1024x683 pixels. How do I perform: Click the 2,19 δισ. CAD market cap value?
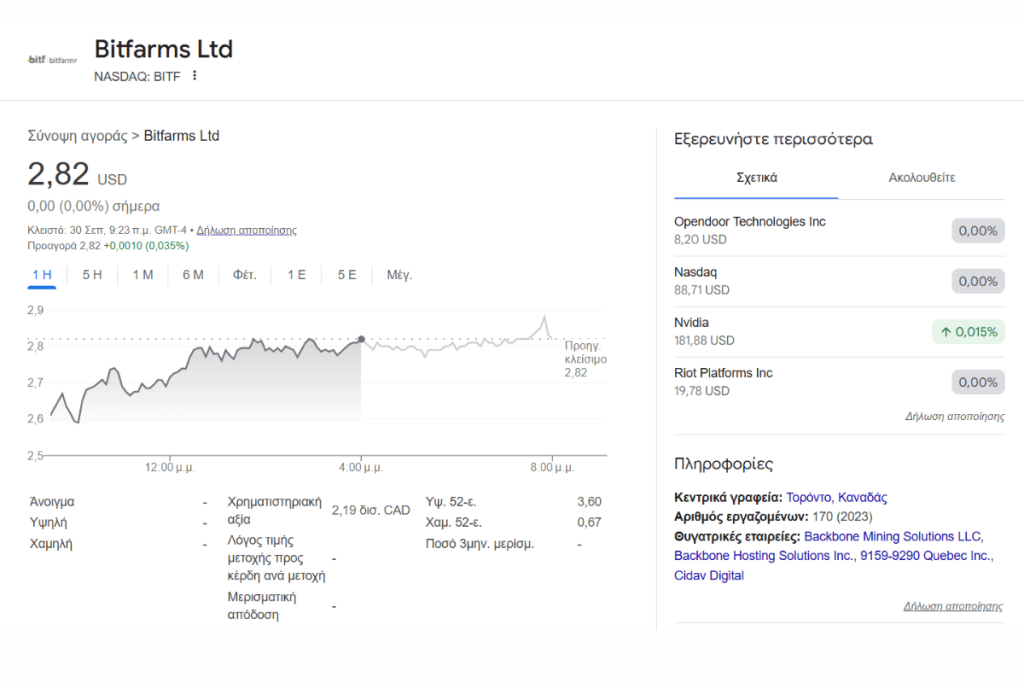tap(370, 511)
